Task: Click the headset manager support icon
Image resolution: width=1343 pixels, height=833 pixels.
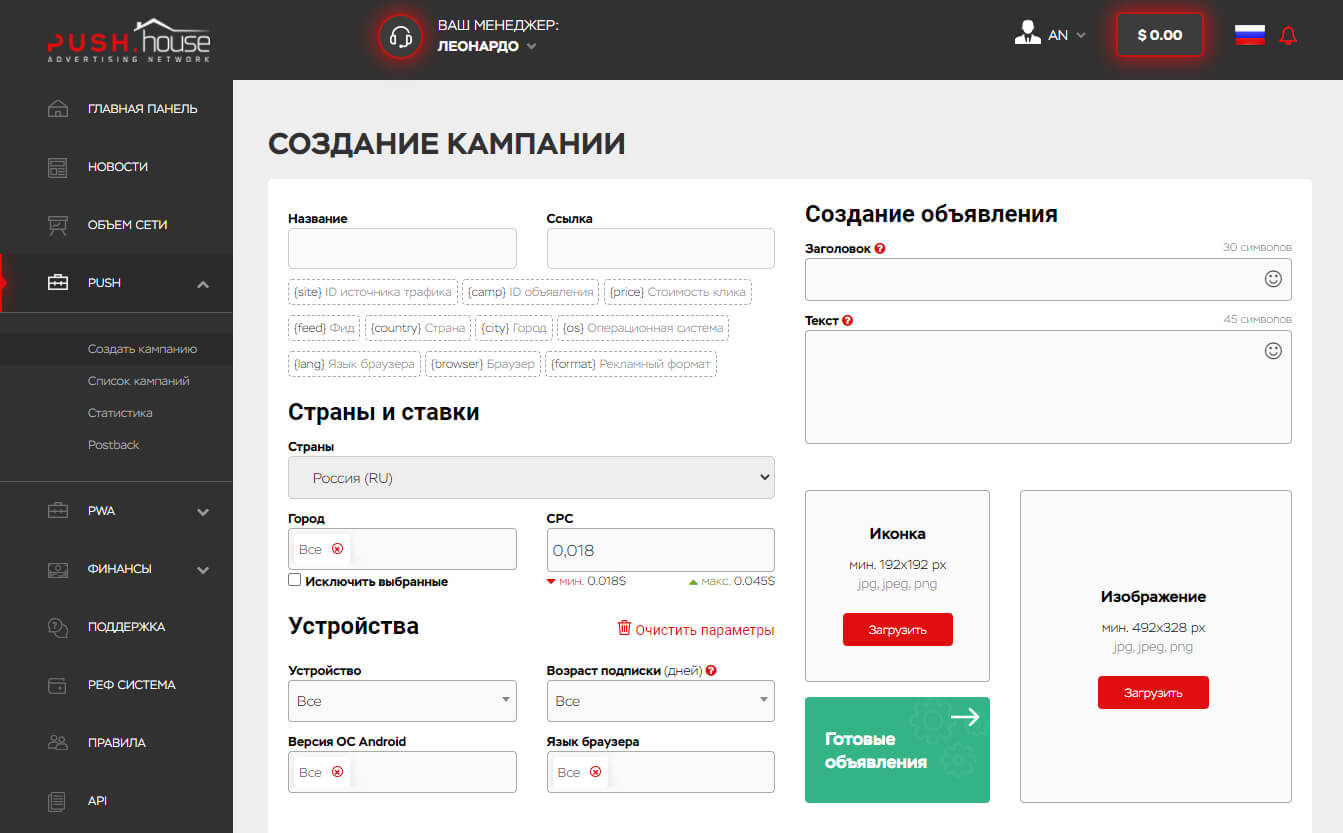Action: 401,37
